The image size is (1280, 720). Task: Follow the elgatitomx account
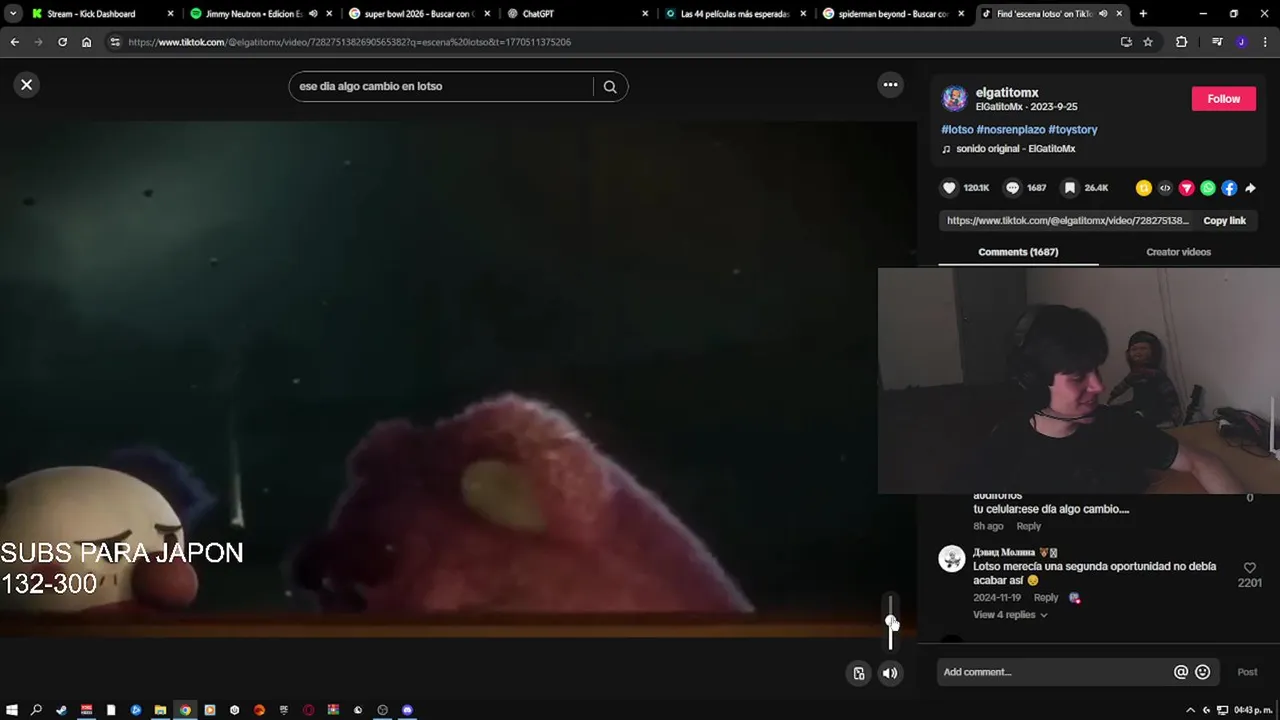click(1223, 99)
